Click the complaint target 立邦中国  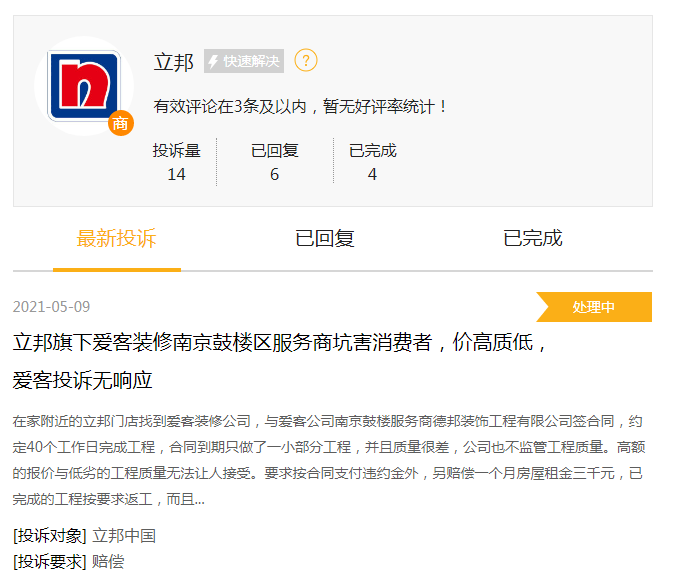[124, 536]
